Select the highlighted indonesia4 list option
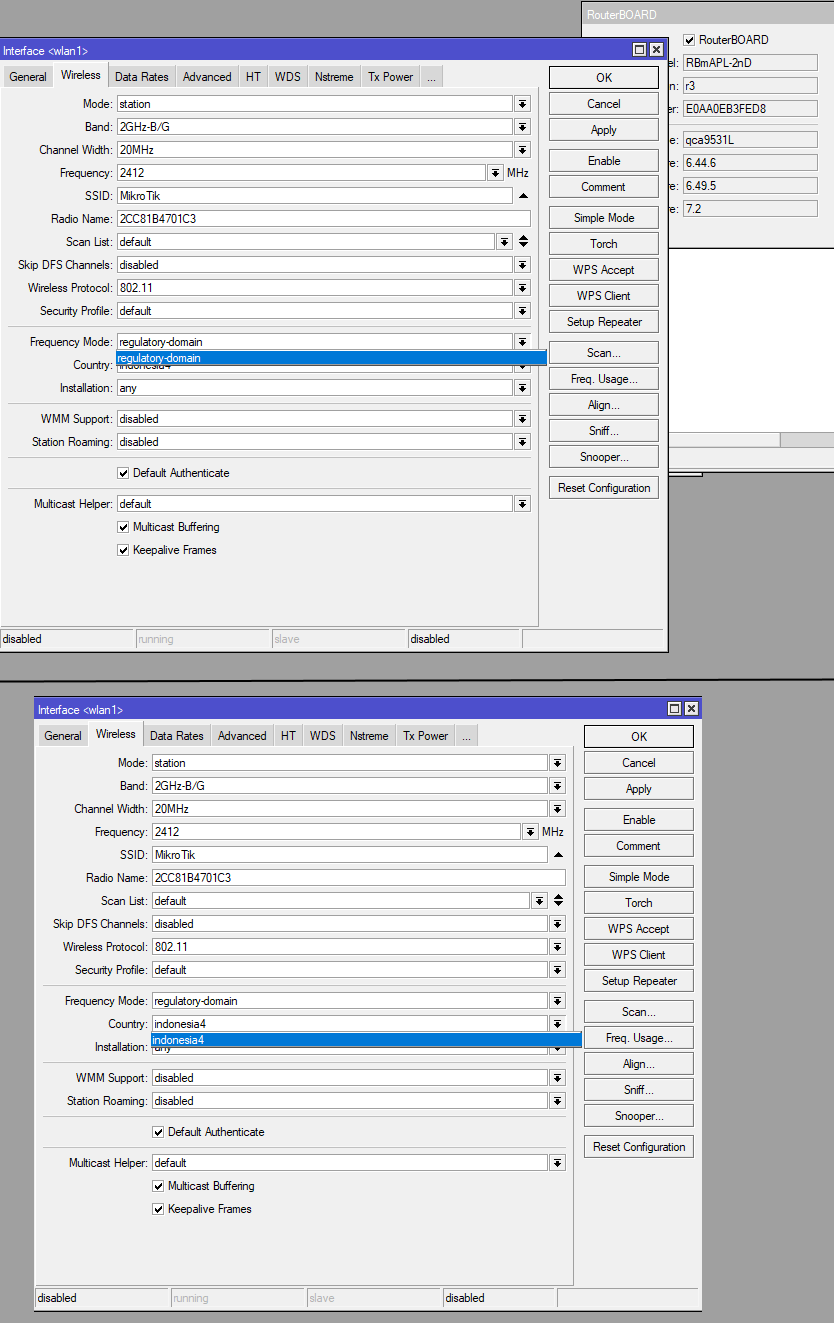This screenshot has height=1323, width=834. click(366, 1040)
